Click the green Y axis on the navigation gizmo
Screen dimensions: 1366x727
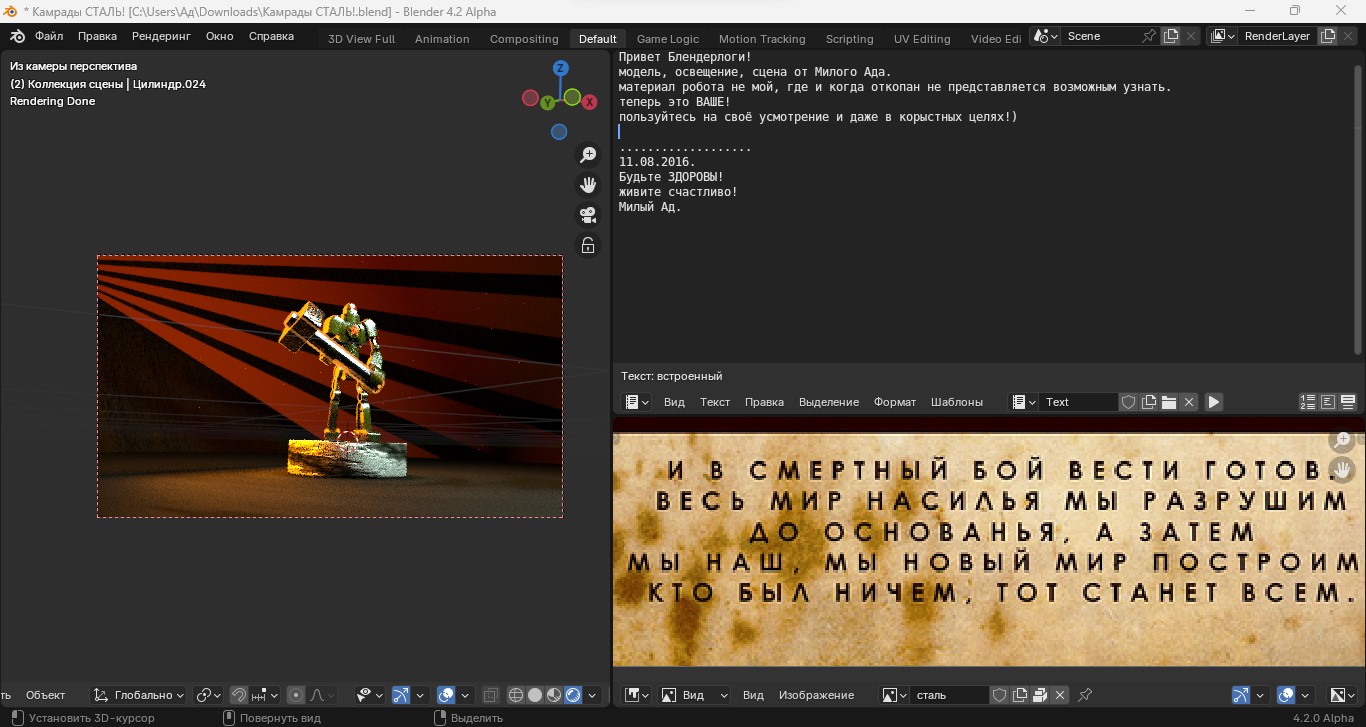point(548,103)
